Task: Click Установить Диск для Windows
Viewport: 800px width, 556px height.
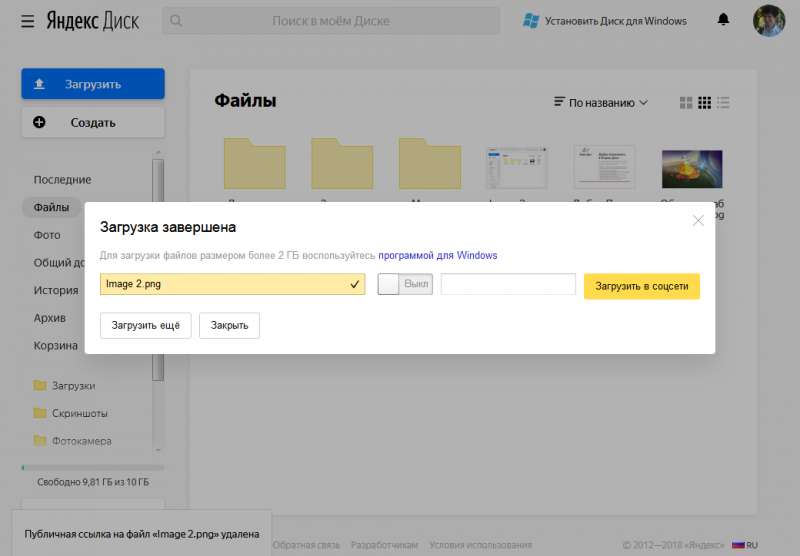Action: 605,21
